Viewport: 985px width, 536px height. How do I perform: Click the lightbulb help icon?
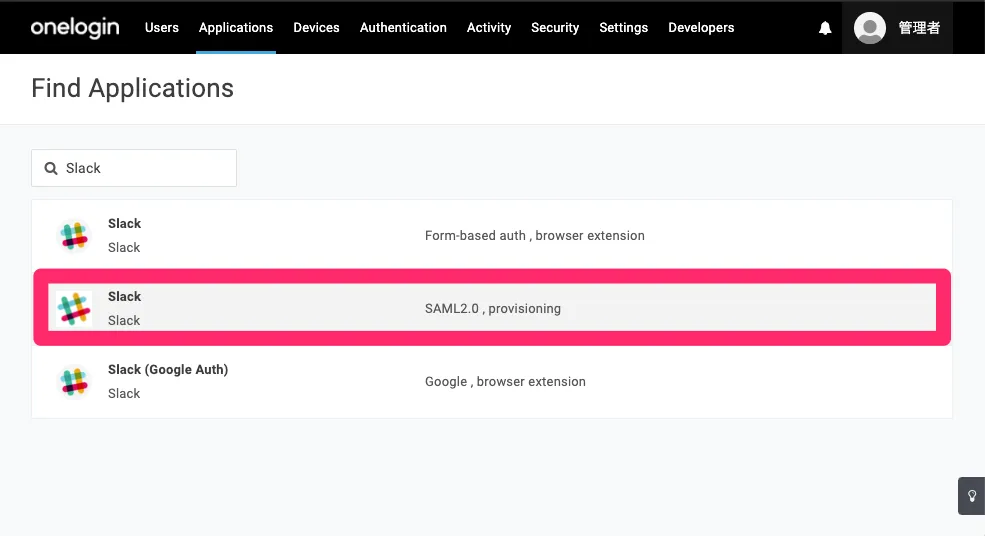tap(971, 496)
